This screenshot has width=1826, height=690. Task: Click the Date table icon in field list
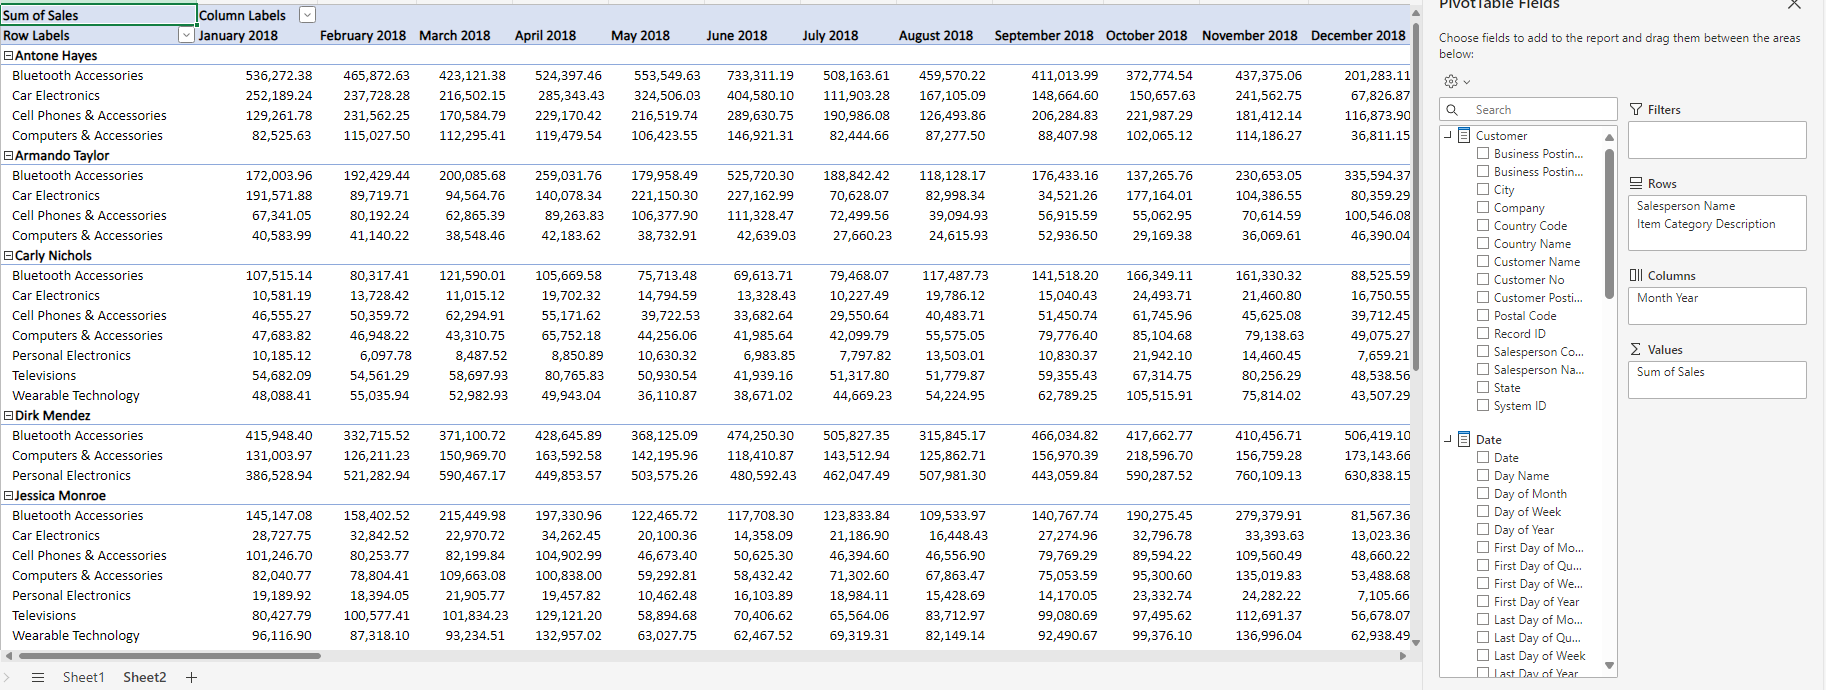pos(1464,439)
